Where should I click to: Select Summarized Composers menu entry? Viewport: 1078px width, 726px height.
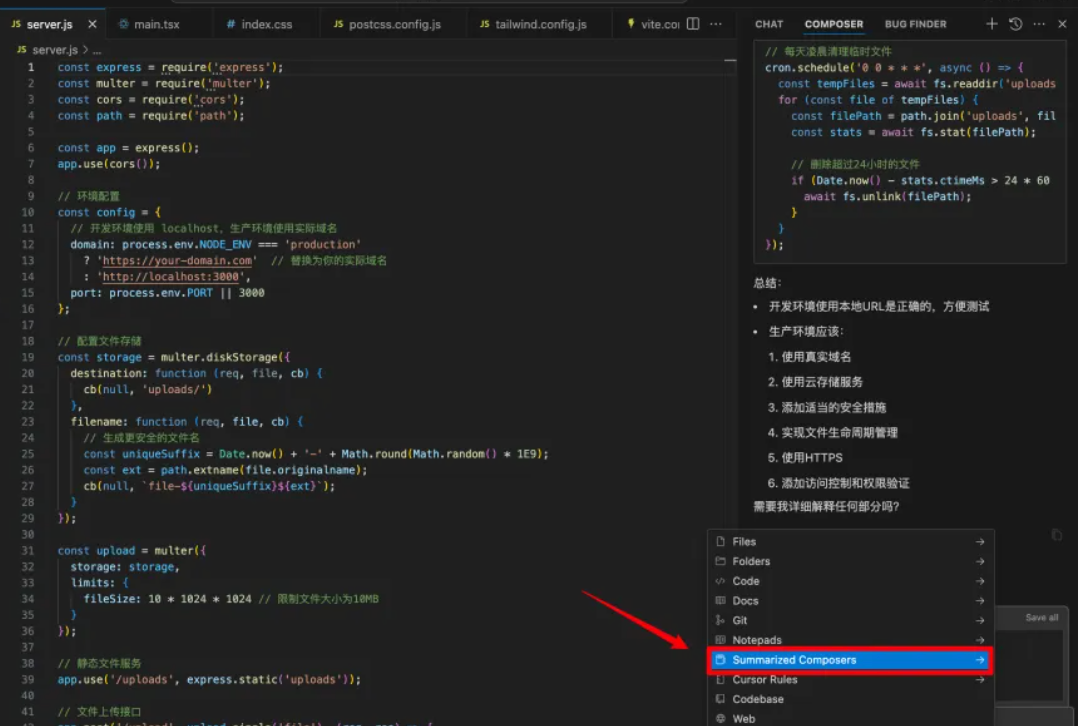click(x=850, y=660)
